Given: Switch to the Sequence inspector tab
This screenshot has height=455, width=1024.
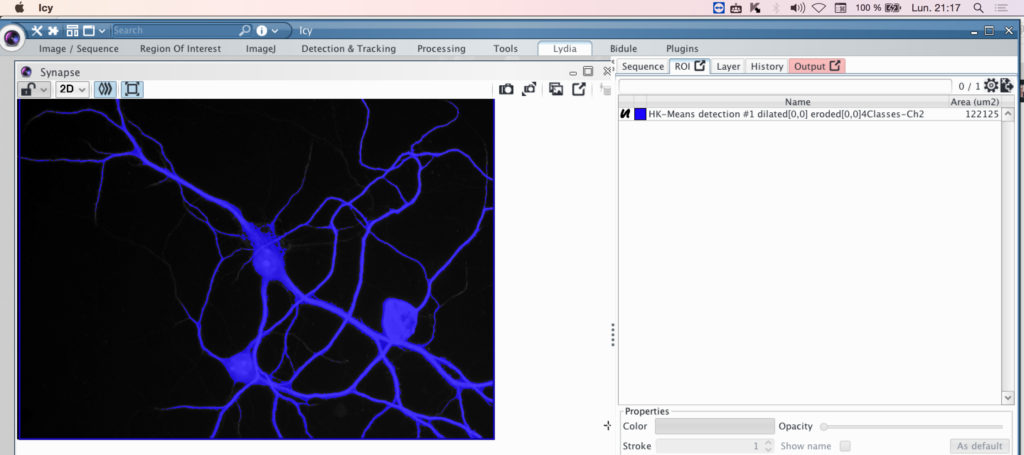Looking at the screenshot, I should (x=643, y=66).
